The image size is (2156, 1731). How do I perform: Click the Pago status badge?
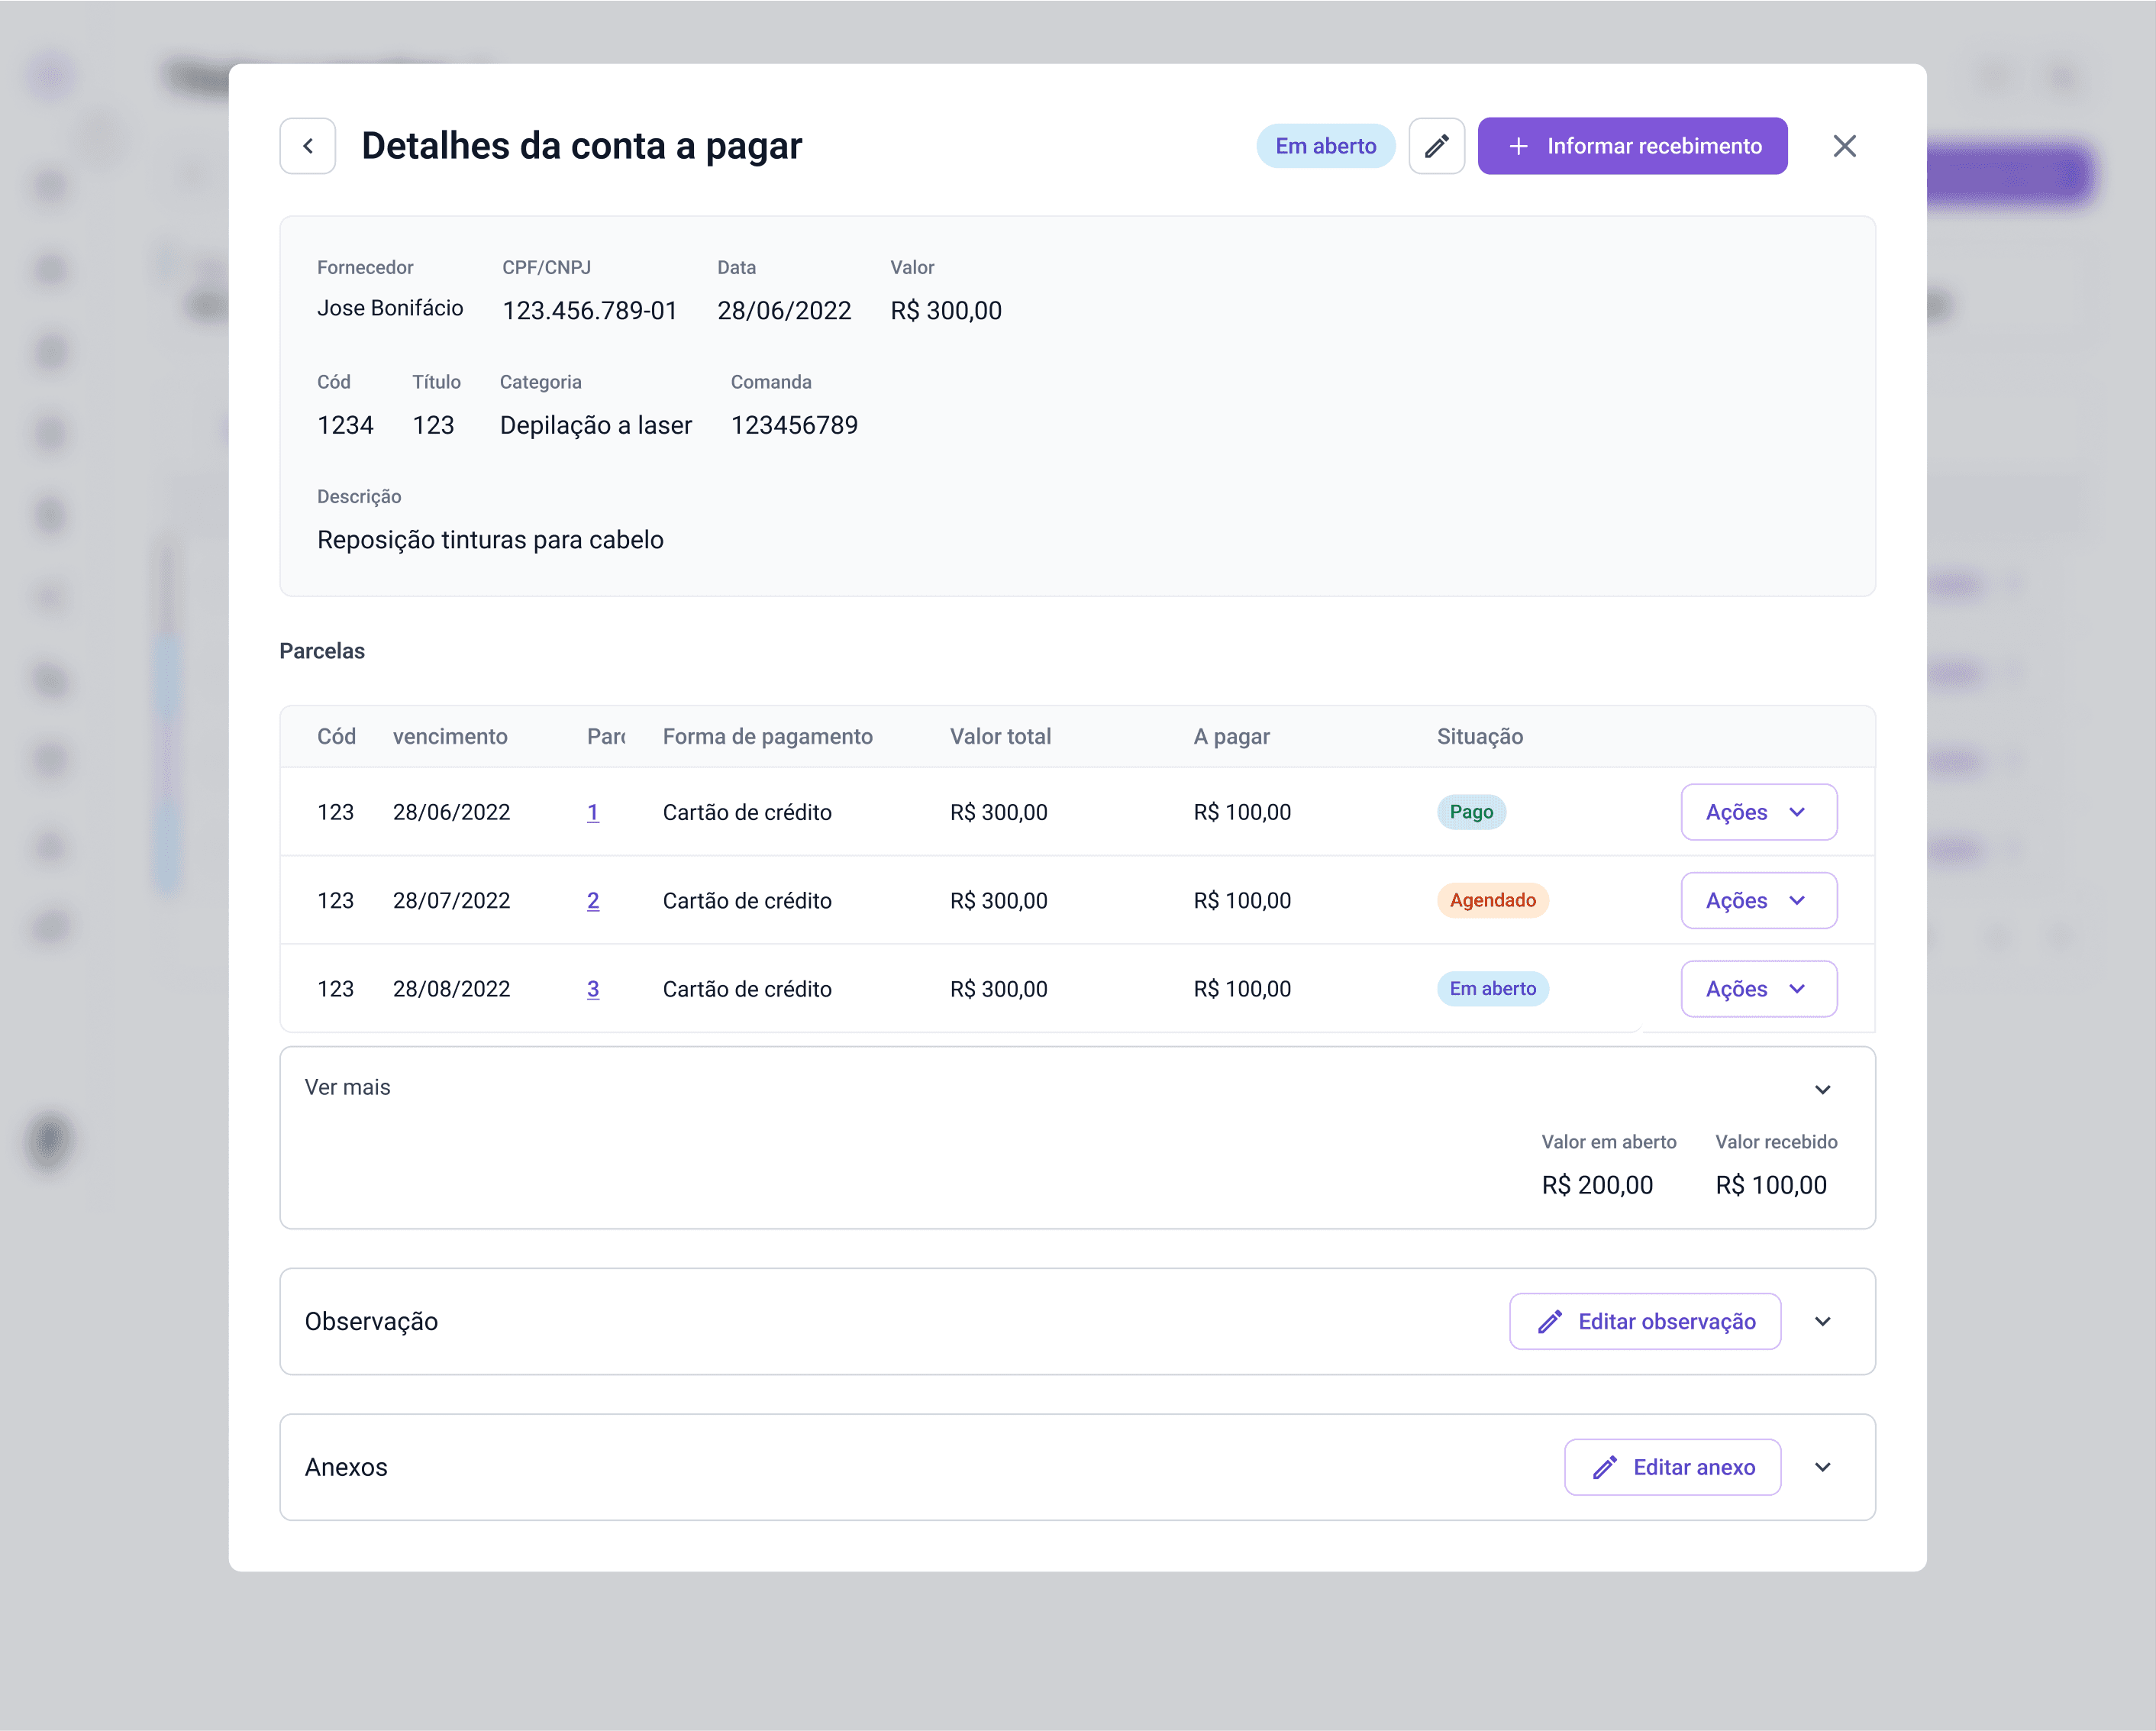tap(1471, 812)
